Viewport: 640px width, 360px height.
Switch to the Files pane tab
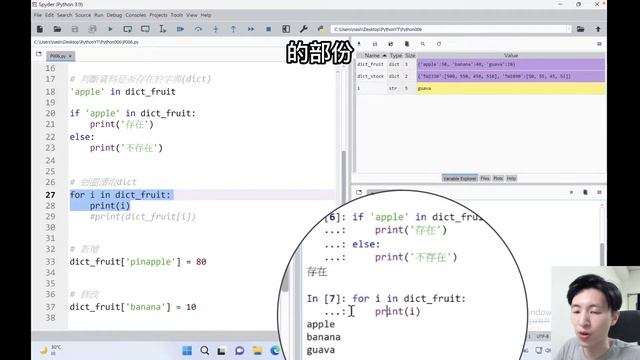485,178
